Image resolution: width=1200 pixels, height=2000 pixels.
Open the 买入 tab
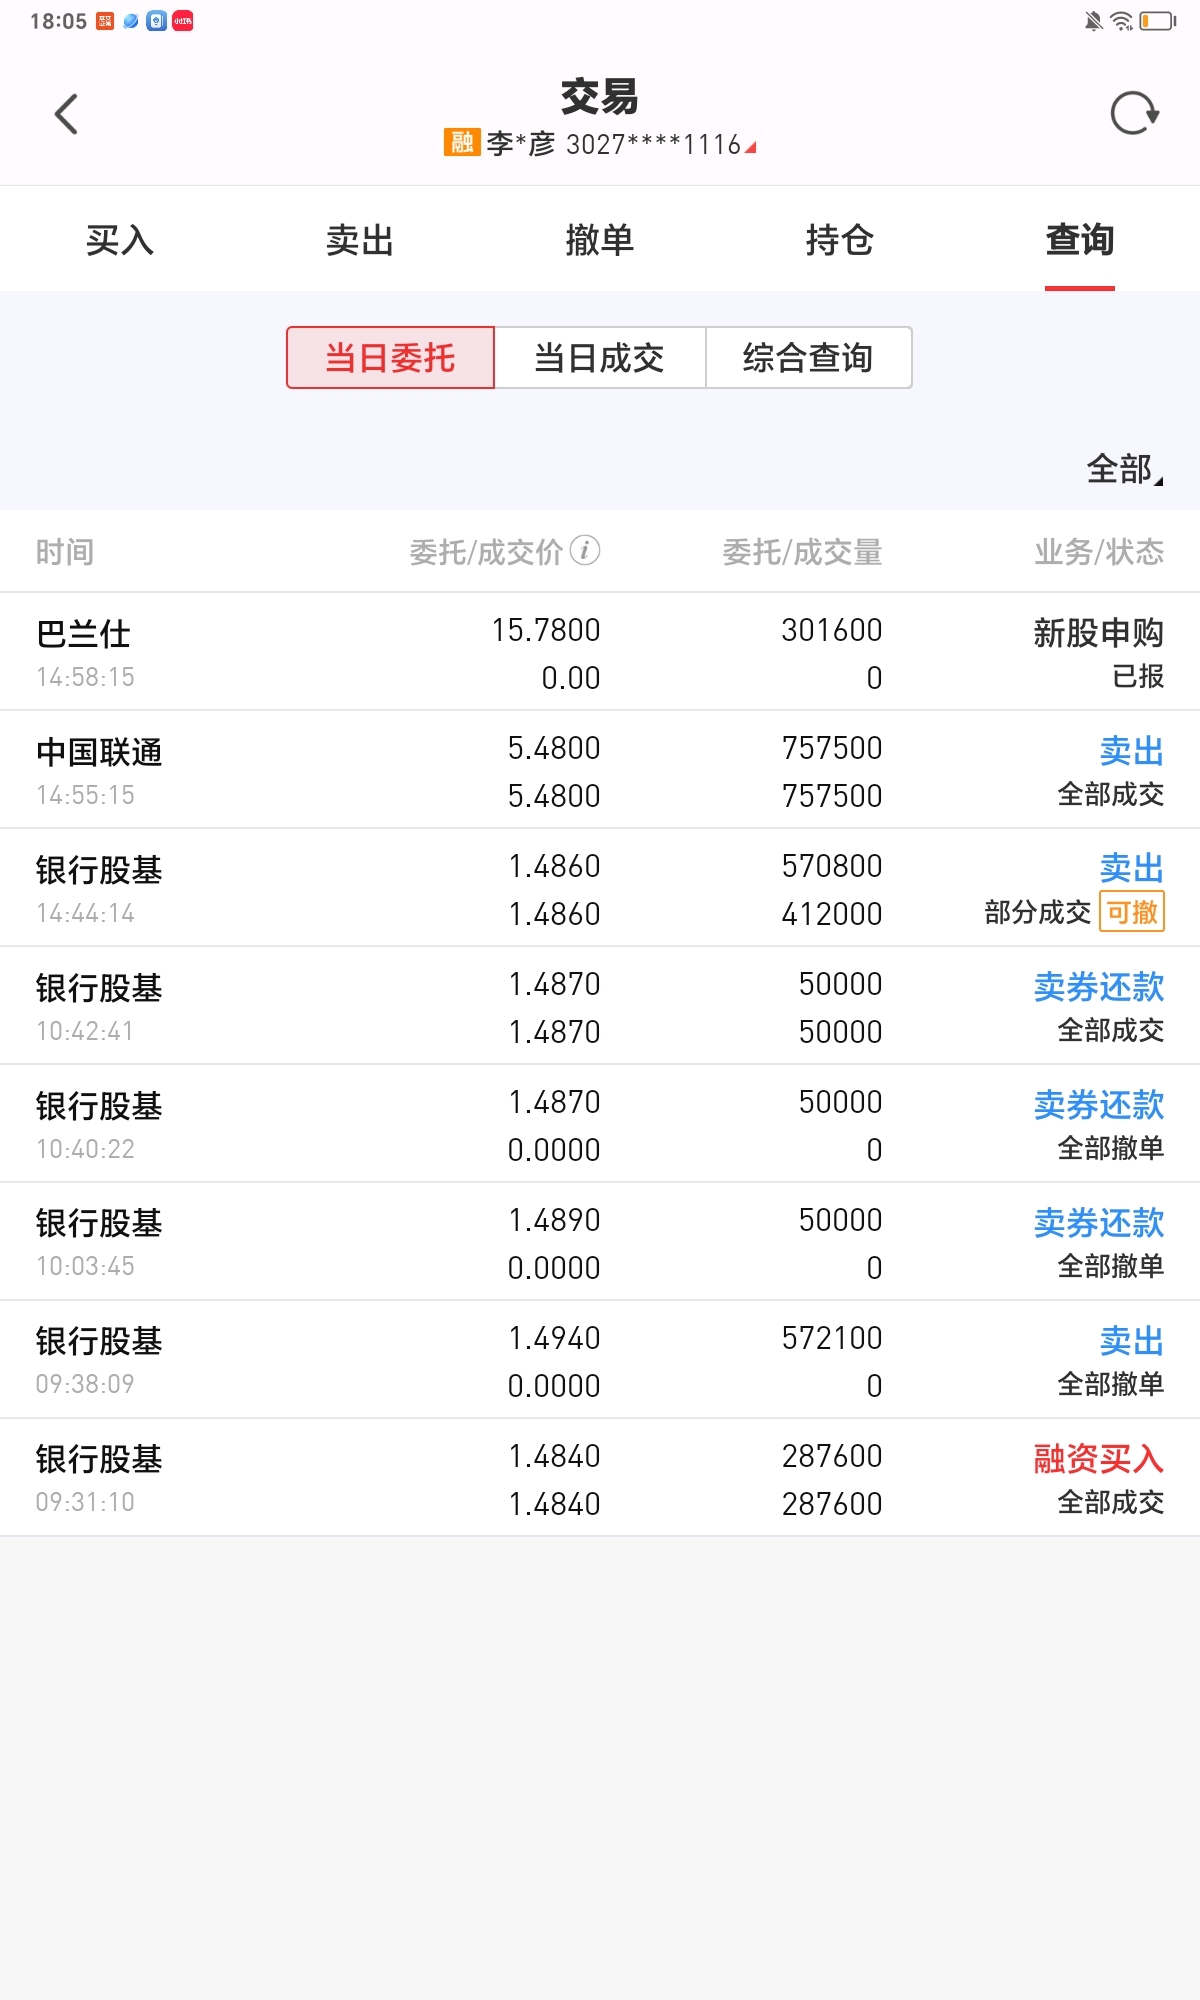[120, 240]
